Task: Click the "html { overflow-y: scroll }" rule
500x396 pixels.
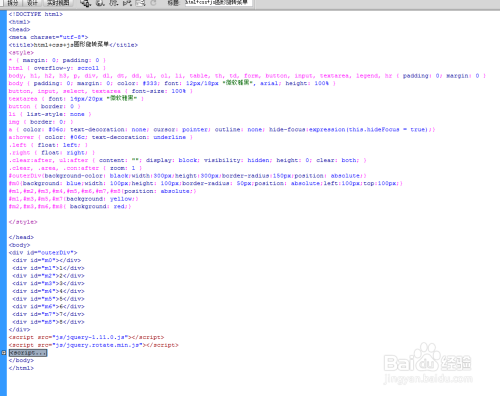Action: (57, 68)
